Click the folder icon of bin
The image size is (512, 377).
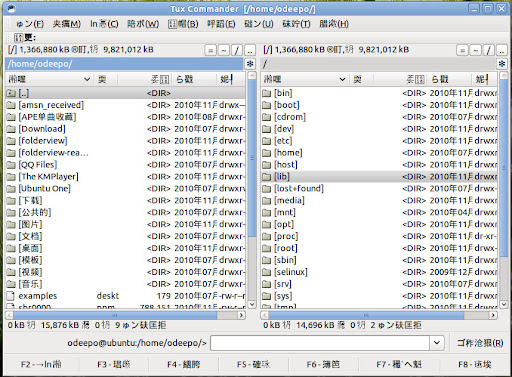[267, 93]
